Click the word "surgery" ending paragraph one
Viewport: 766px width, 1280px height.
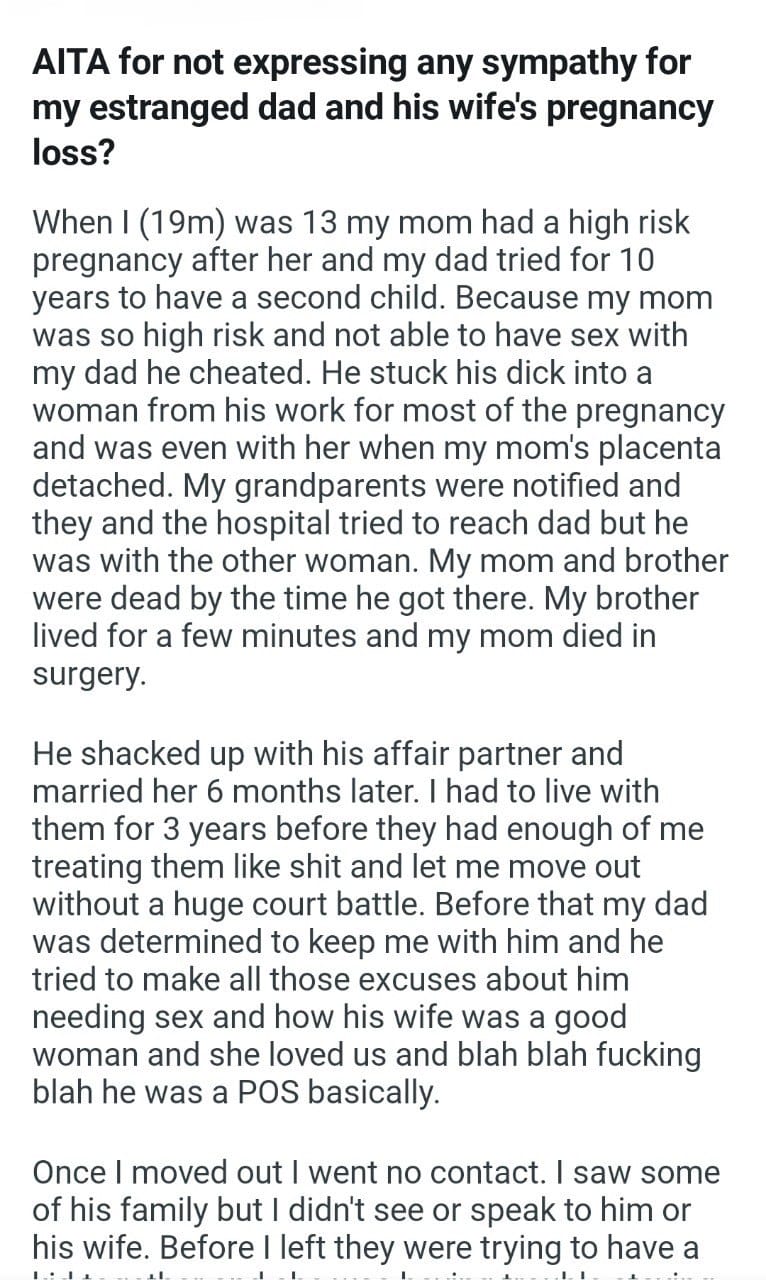click(x=88, y=673)
